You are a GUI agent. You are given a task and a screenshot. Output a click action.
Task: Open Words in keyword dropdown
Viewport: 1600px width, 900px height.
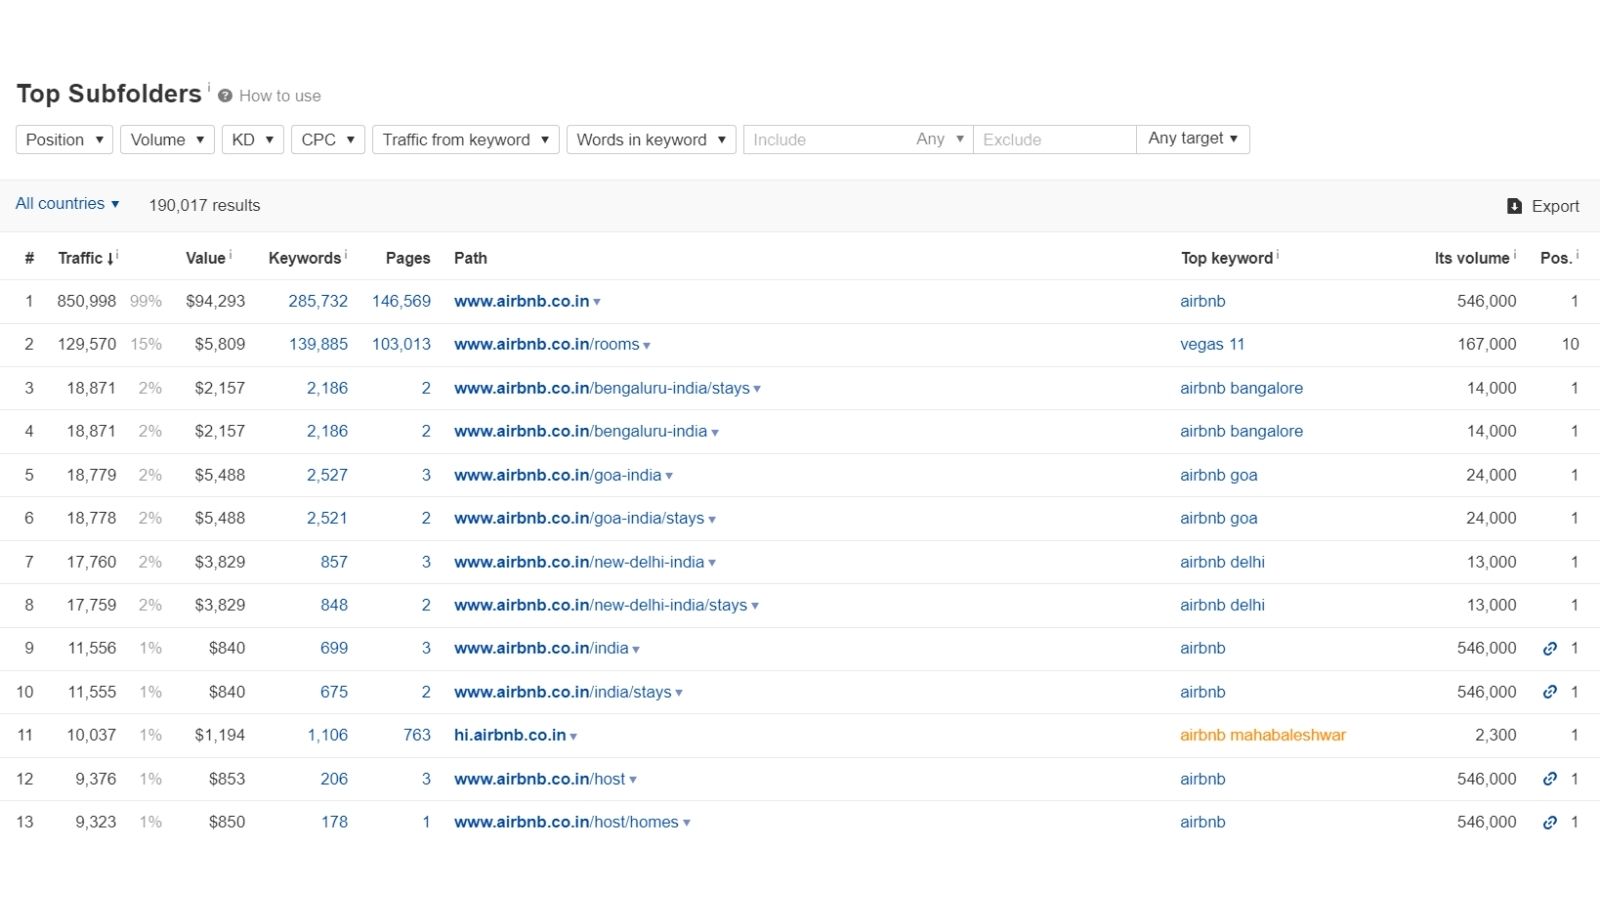651,140
